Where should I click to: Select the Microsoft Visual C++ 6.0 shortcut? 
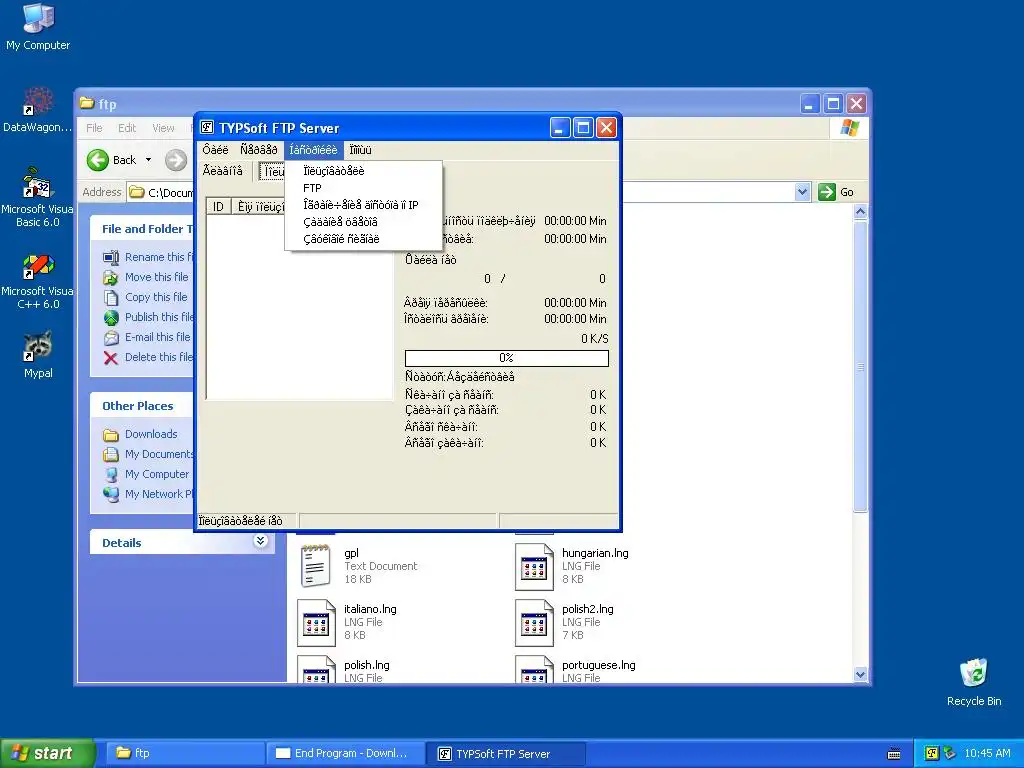(38, 280)
